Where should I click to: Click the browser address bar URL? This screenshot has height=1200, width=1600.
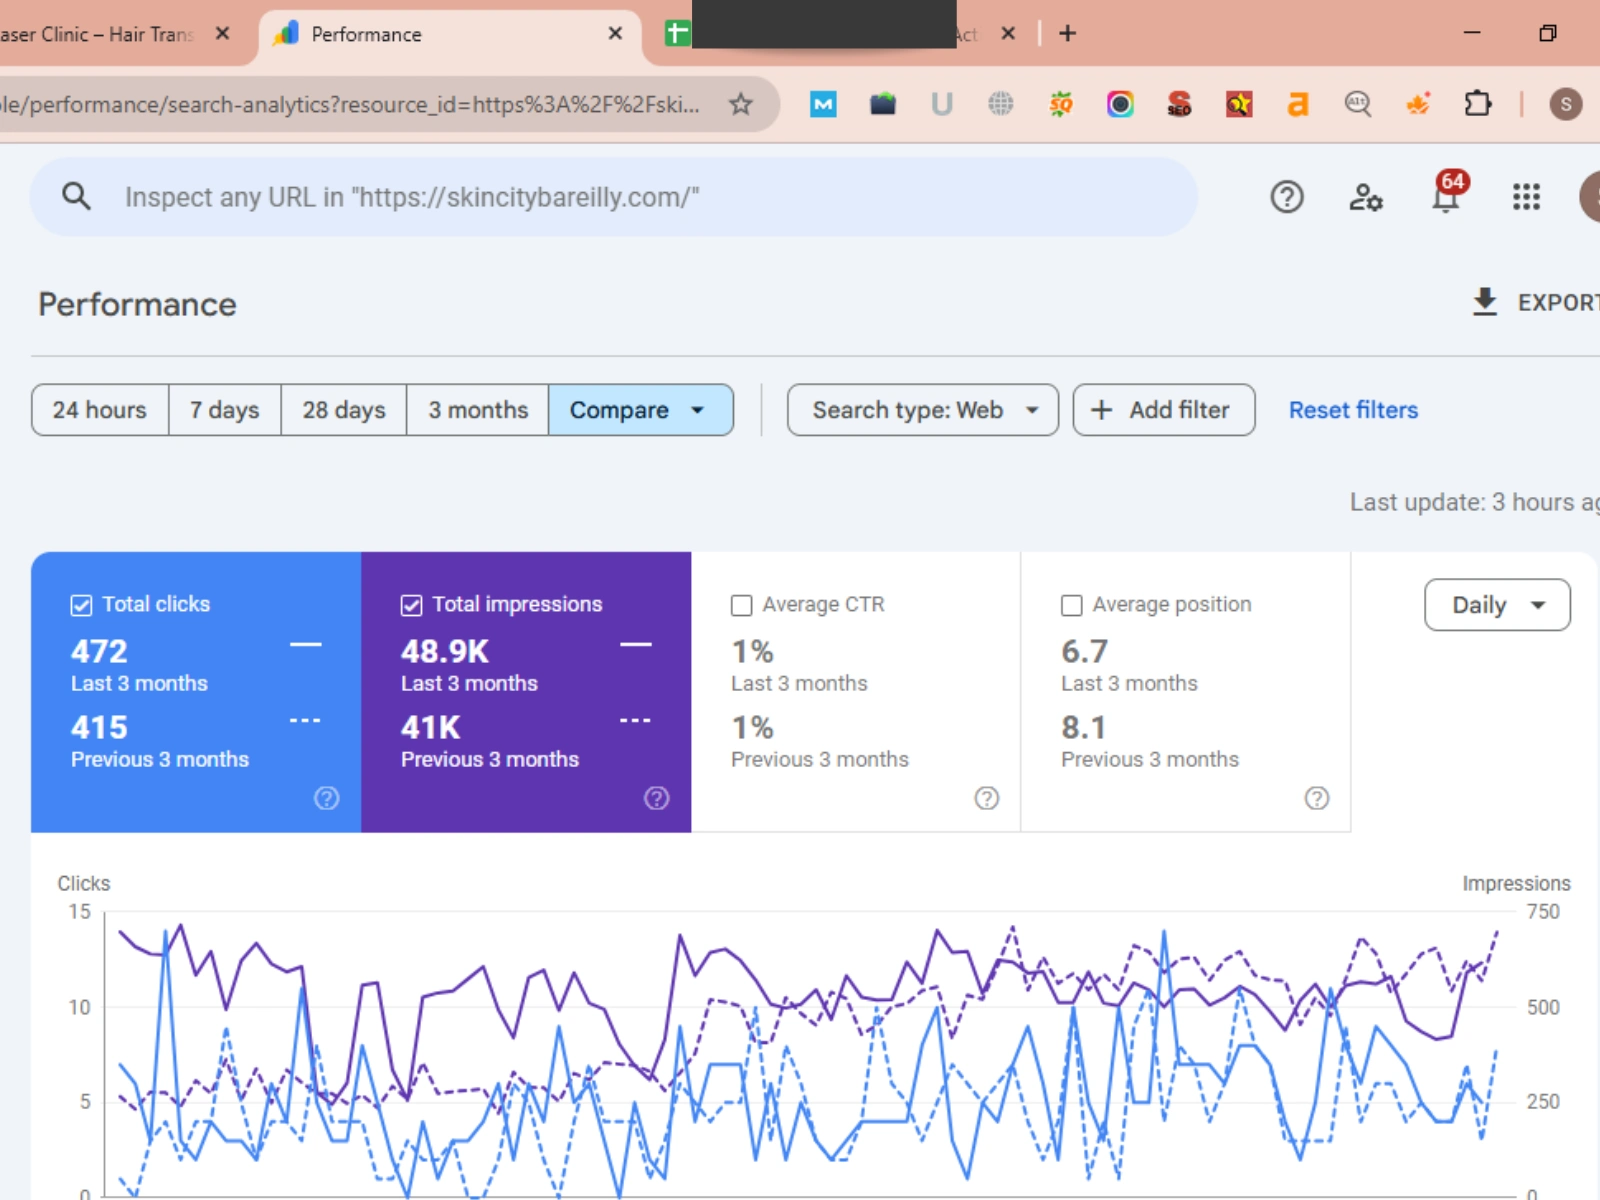coord(350,104)
